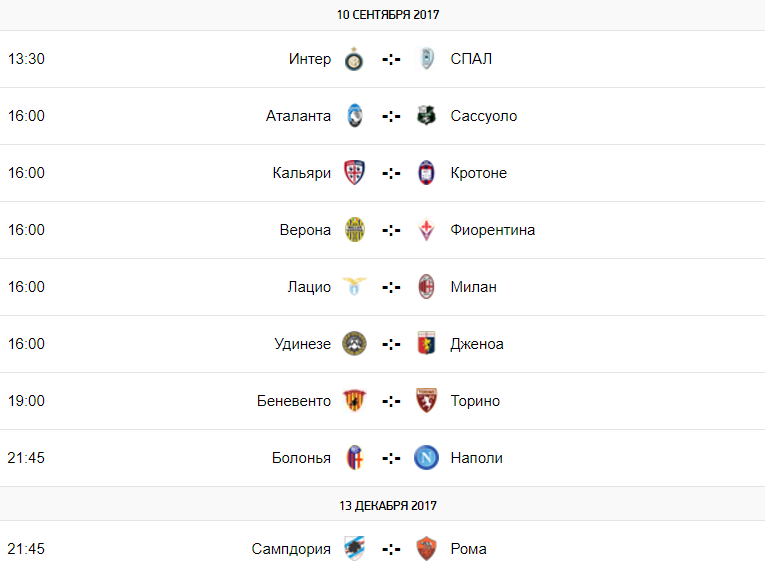
Task: Click the Genoa club crest
Action: click(427, 344)
